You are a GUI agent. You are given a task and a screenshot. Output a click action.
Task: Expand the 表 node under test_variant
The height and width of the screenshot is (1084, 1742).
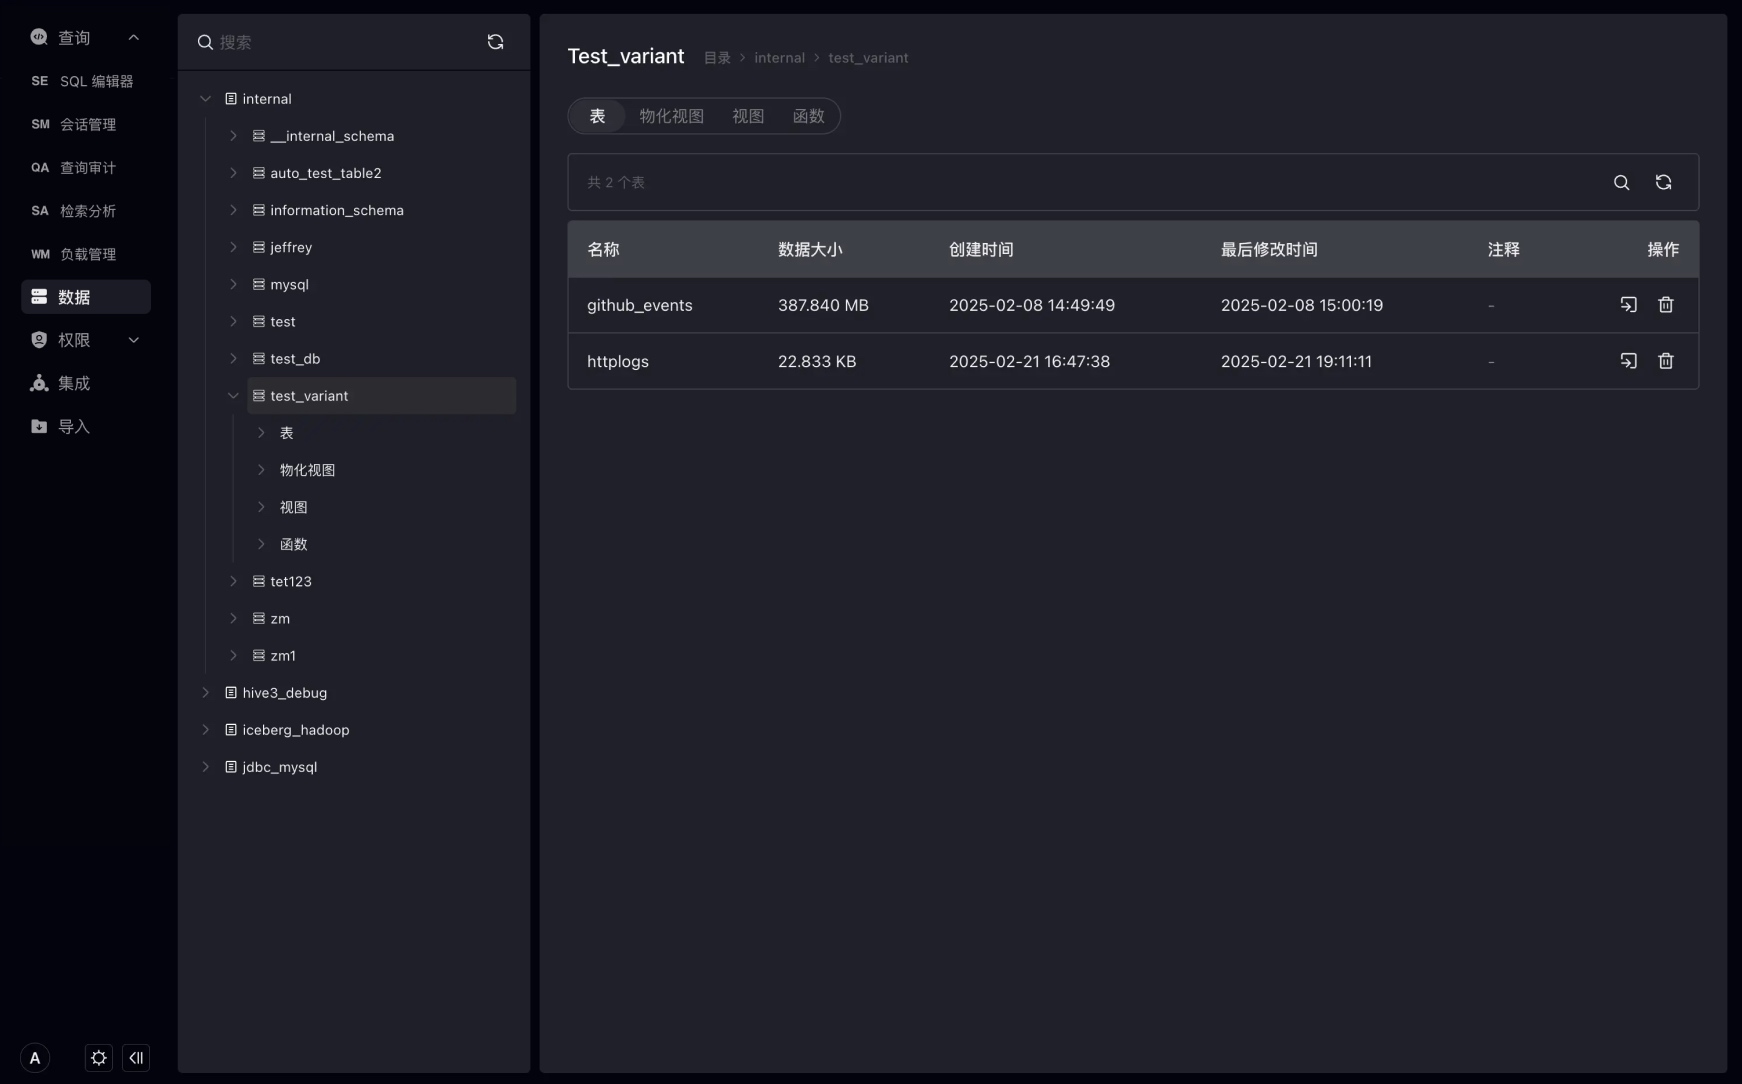(x=261, y=433)
